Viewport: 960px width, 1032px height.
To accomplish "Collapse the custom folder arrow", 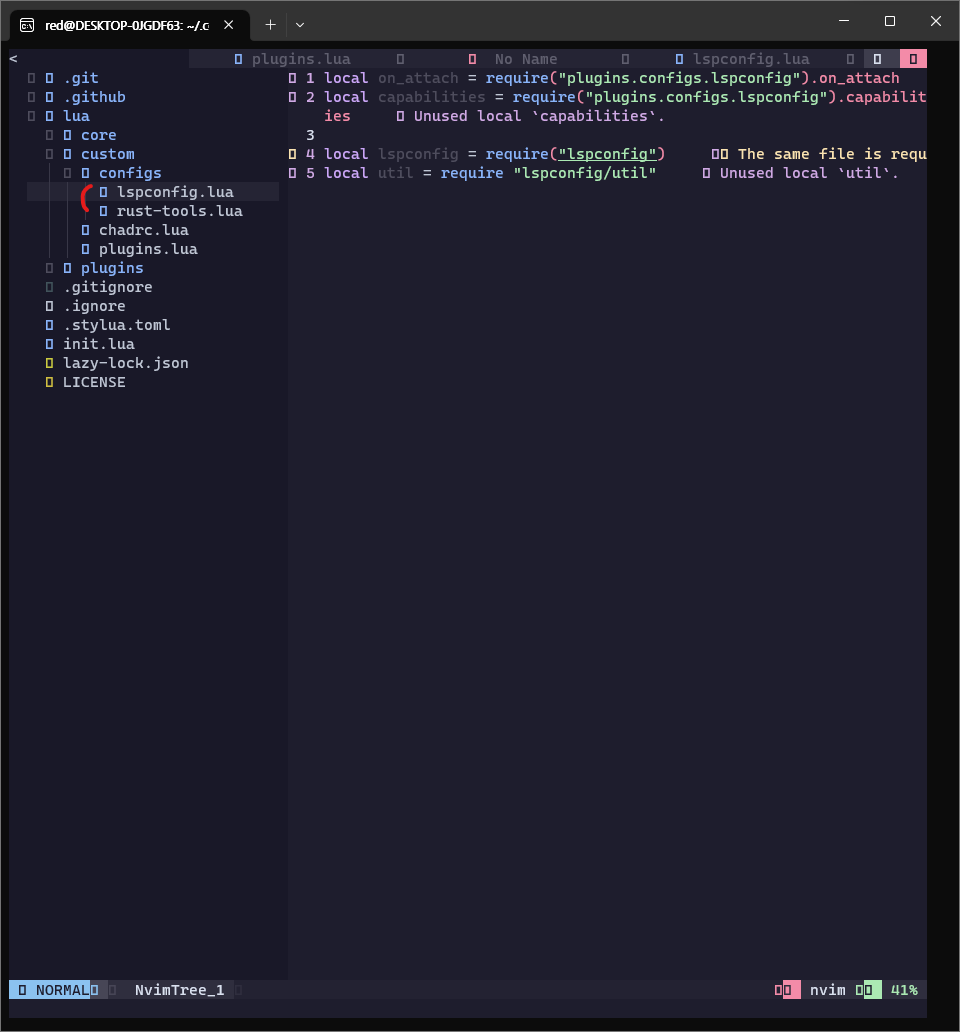I will point(49,155).
